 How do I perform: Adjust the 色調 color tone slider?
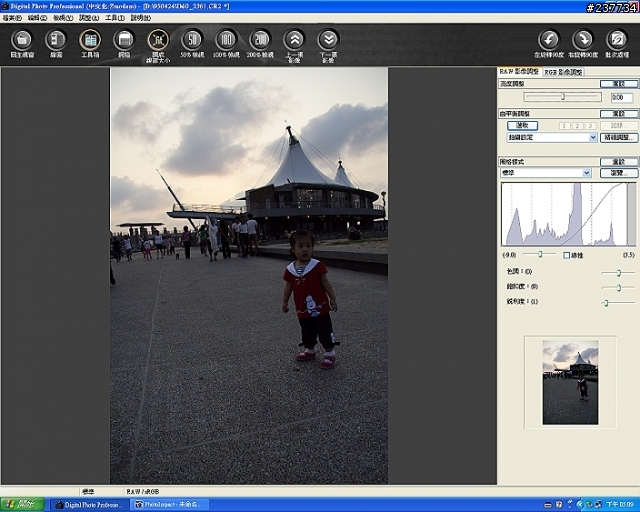click(619, 273)
